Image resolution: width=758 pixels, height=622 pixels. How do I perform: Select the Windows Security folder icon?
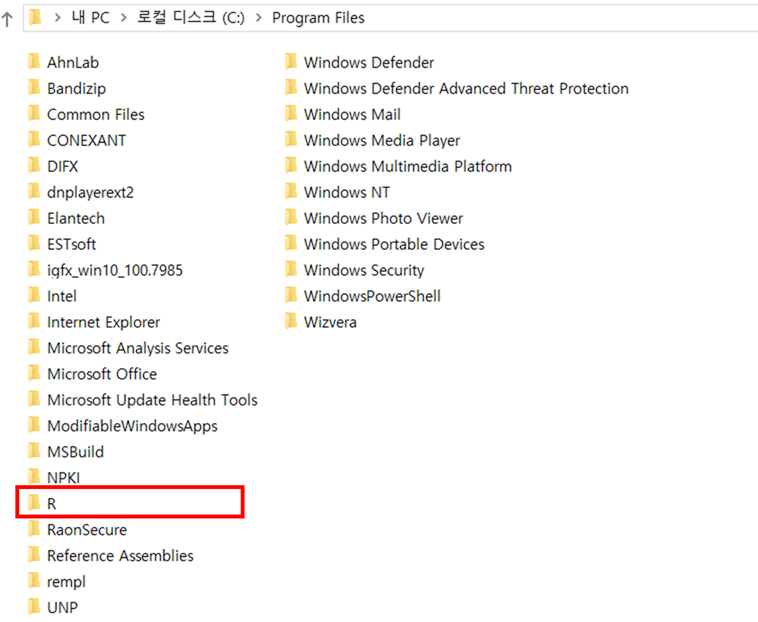click(x=291, y=270)
